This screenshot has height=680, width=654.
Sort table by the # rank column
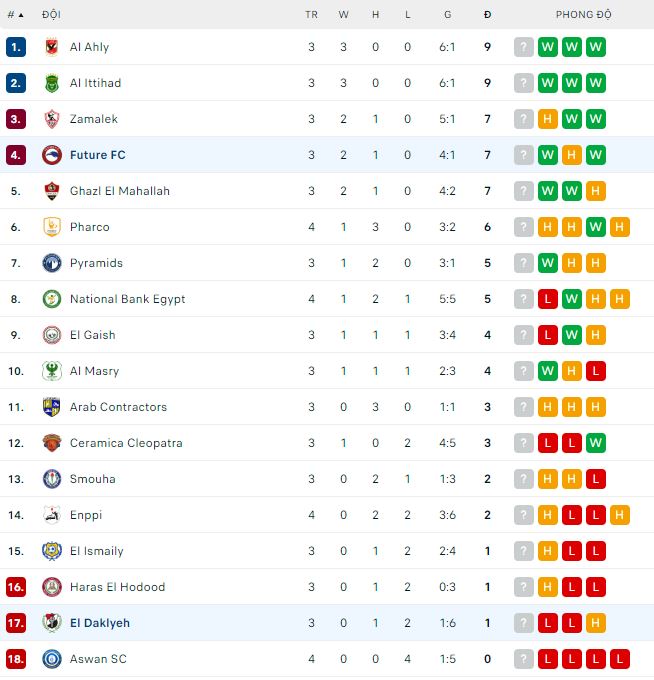(x=14, y=15)
